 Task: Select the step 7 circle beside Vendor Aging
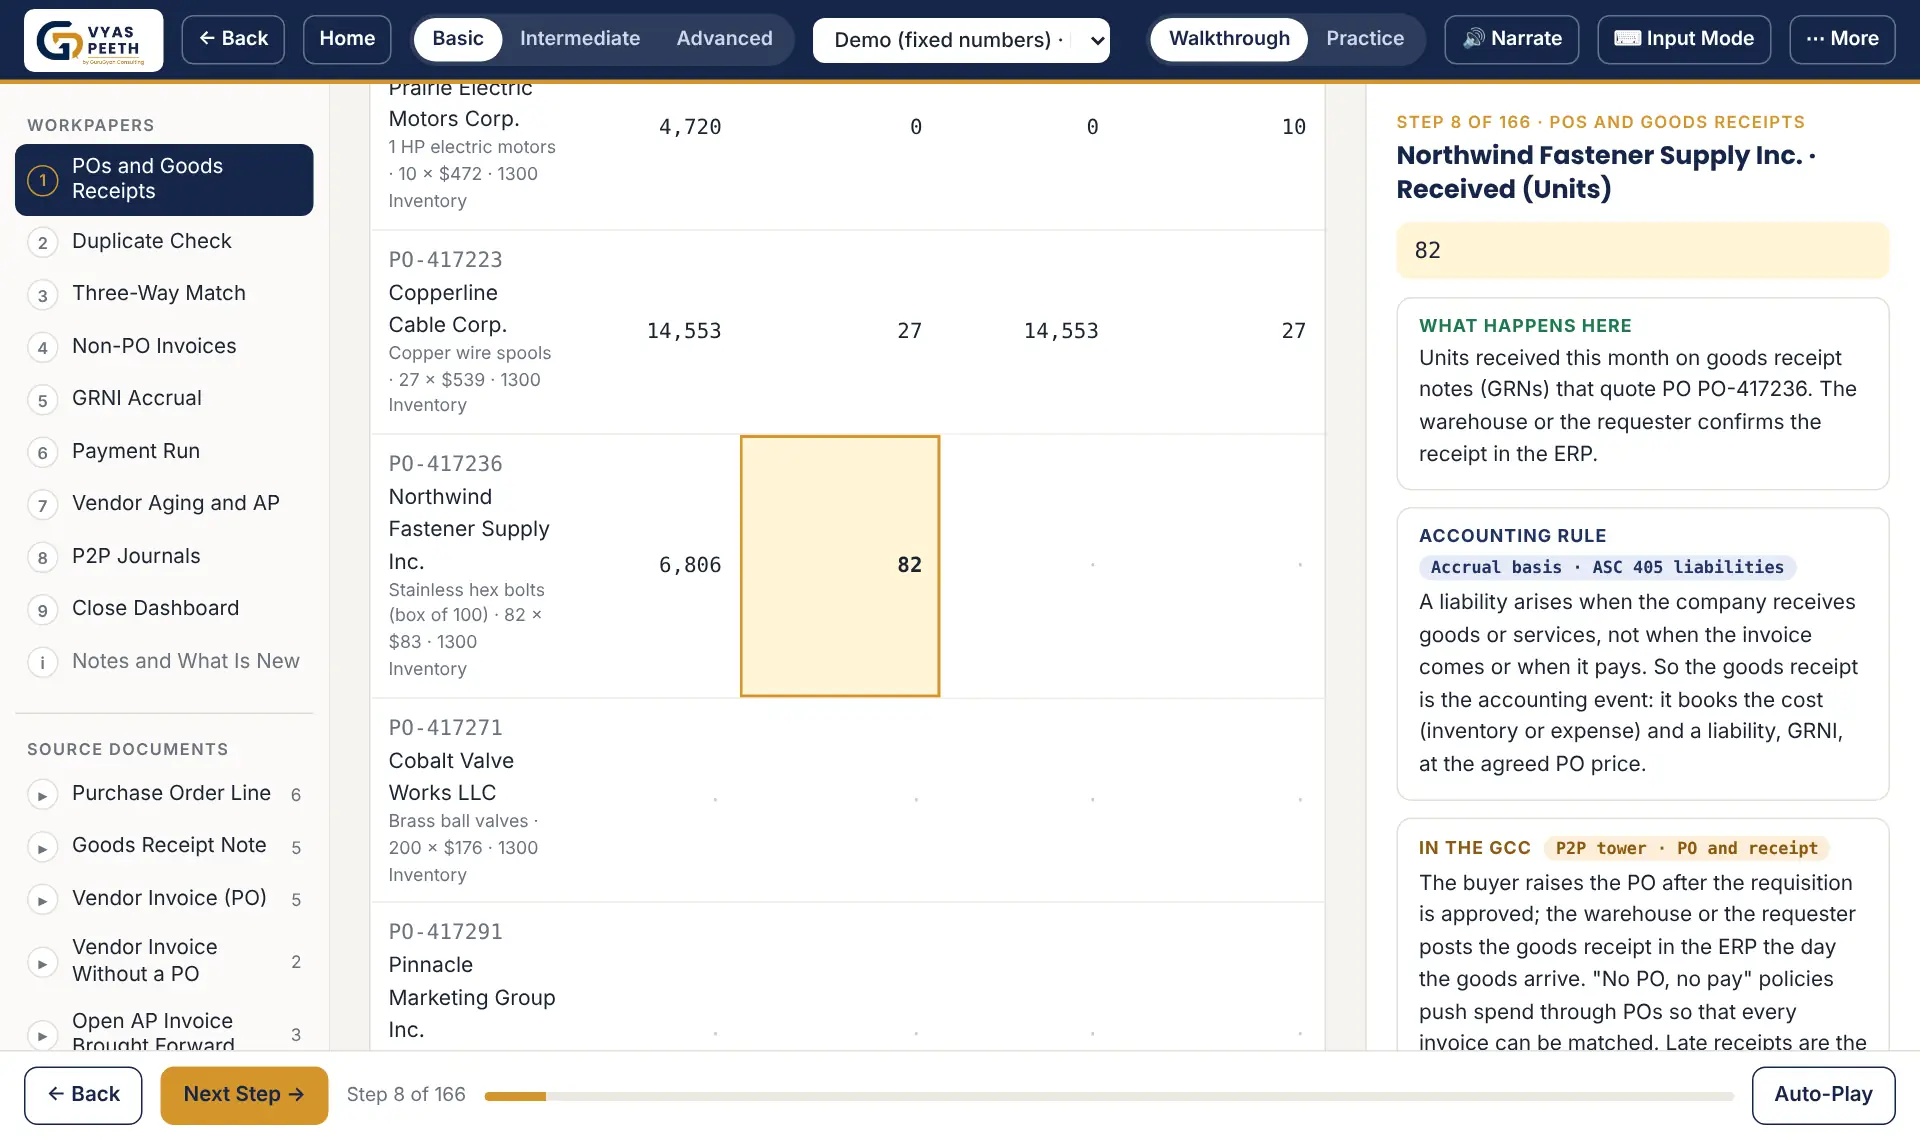(42, 505)
